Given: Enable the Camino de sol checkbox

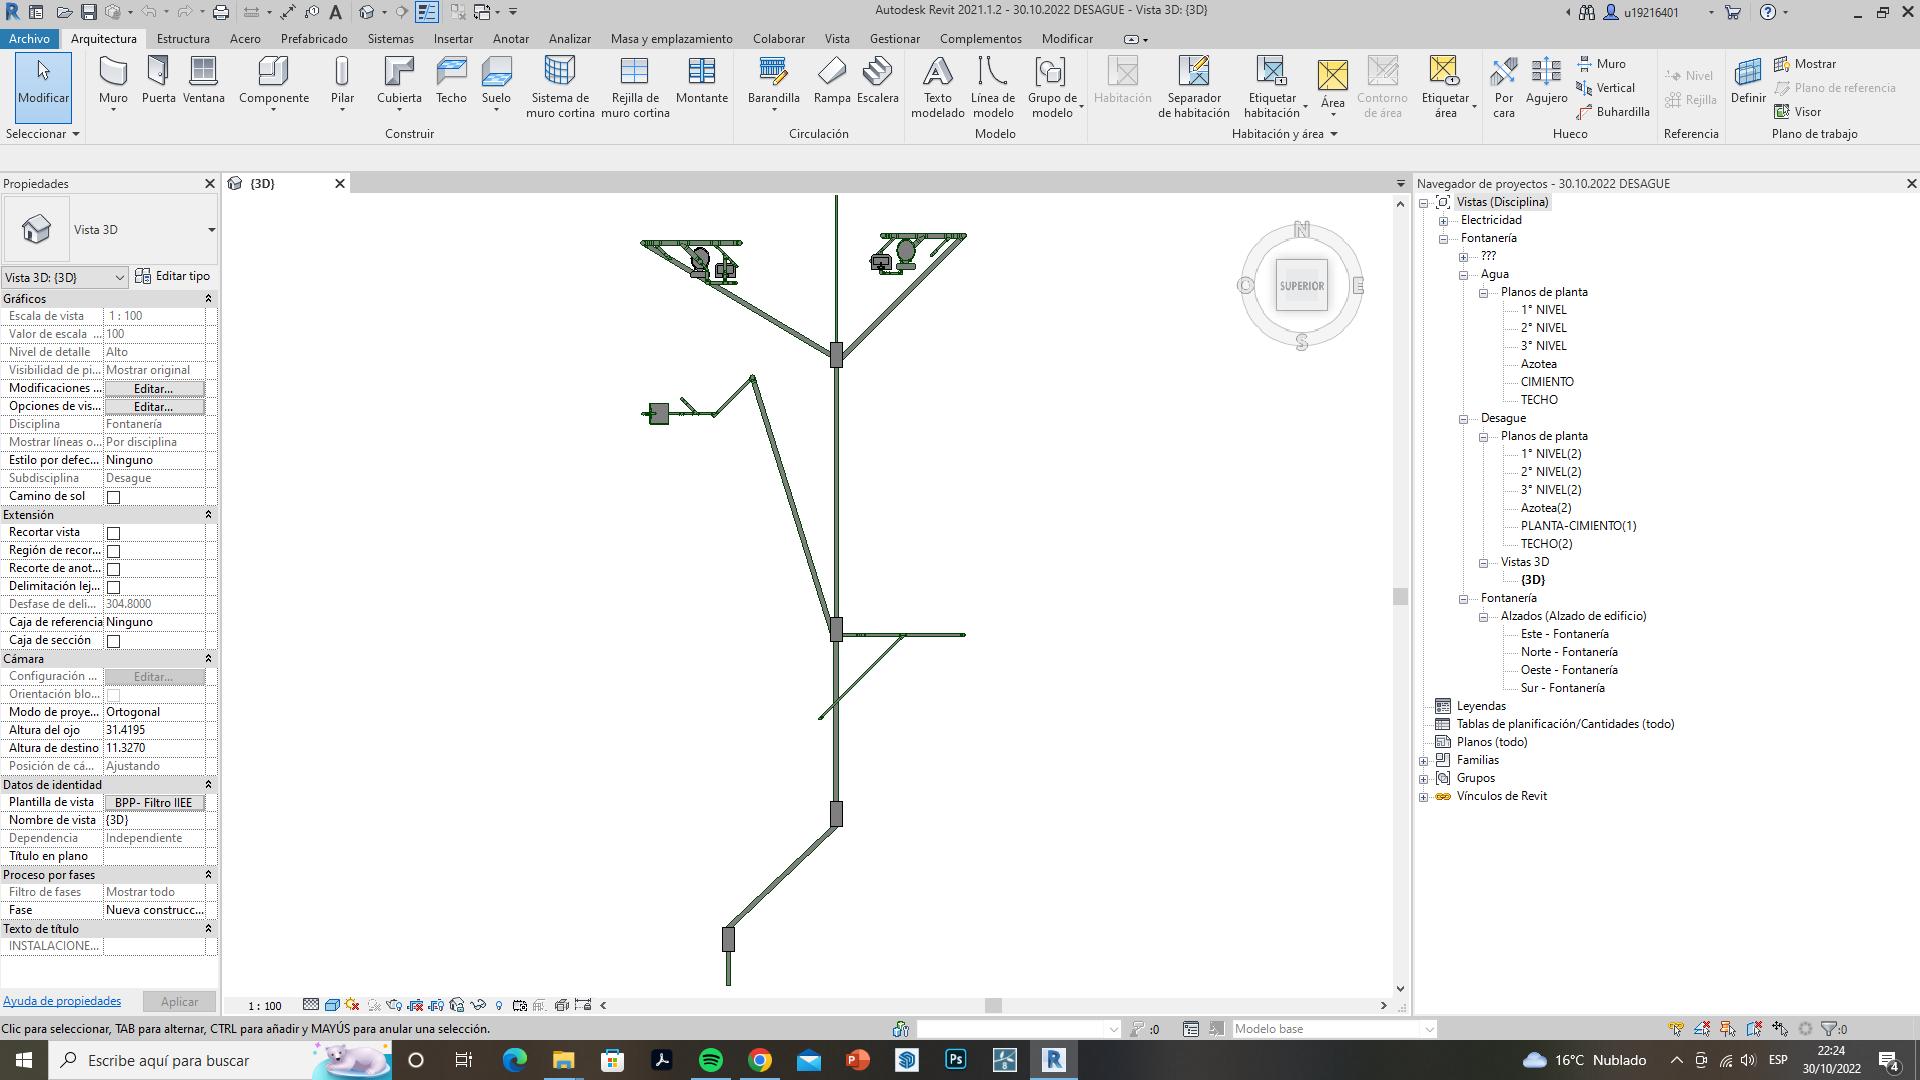Looking at the screenshot, I should tap(113, 497).
